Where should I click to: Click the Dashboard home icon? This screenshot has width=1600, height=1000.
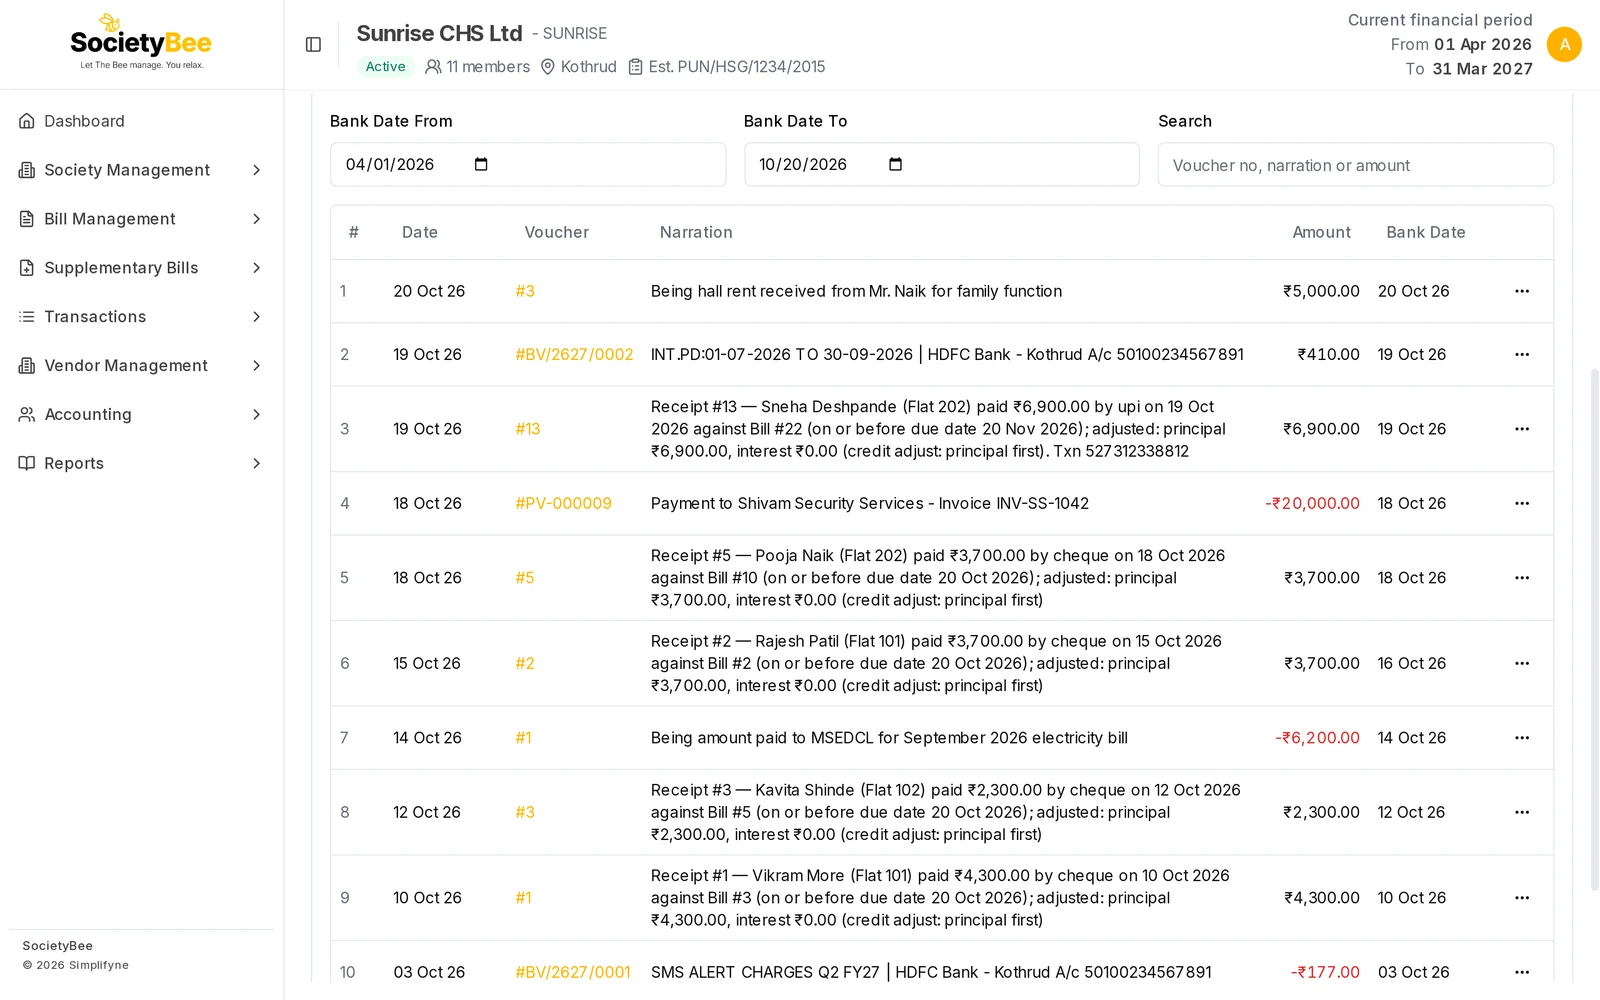point(27,121)
